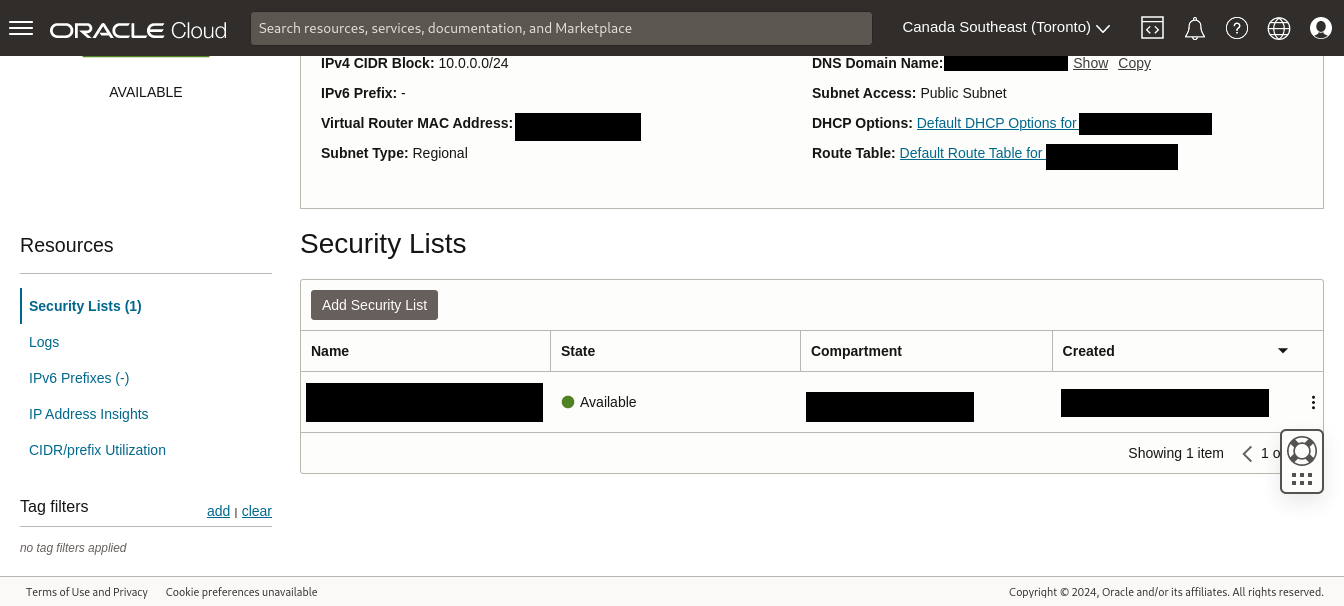Open the language globe menu
The image size is (1344, 606).
[x=1279, y=28]
